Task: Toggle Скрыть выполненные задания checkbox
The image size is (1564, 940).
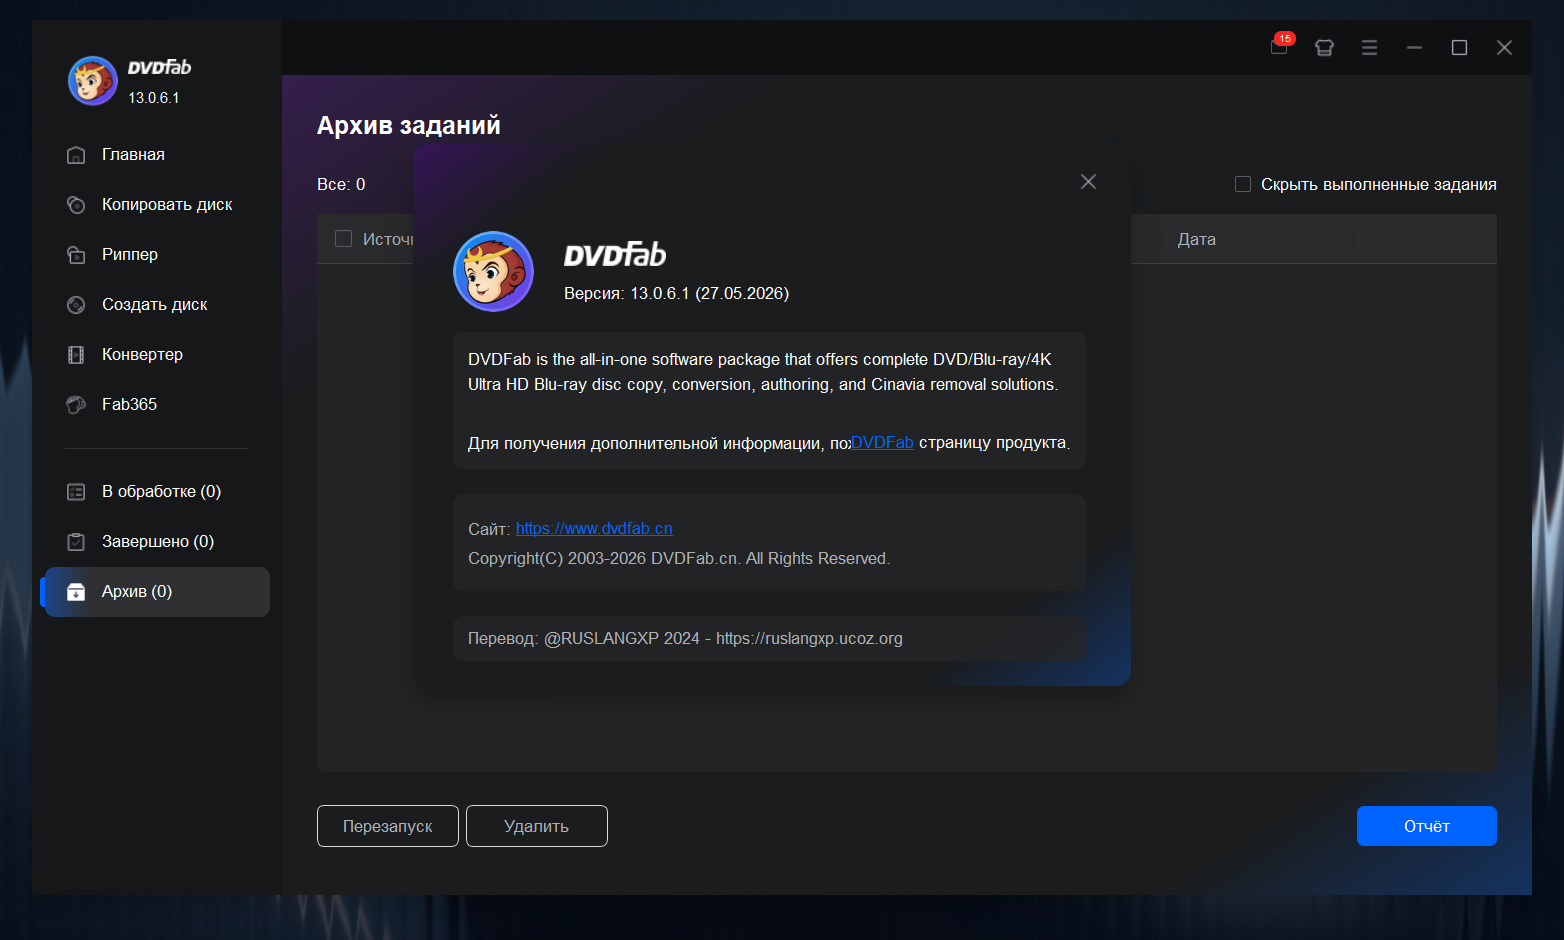Action: click(1243, 184)
